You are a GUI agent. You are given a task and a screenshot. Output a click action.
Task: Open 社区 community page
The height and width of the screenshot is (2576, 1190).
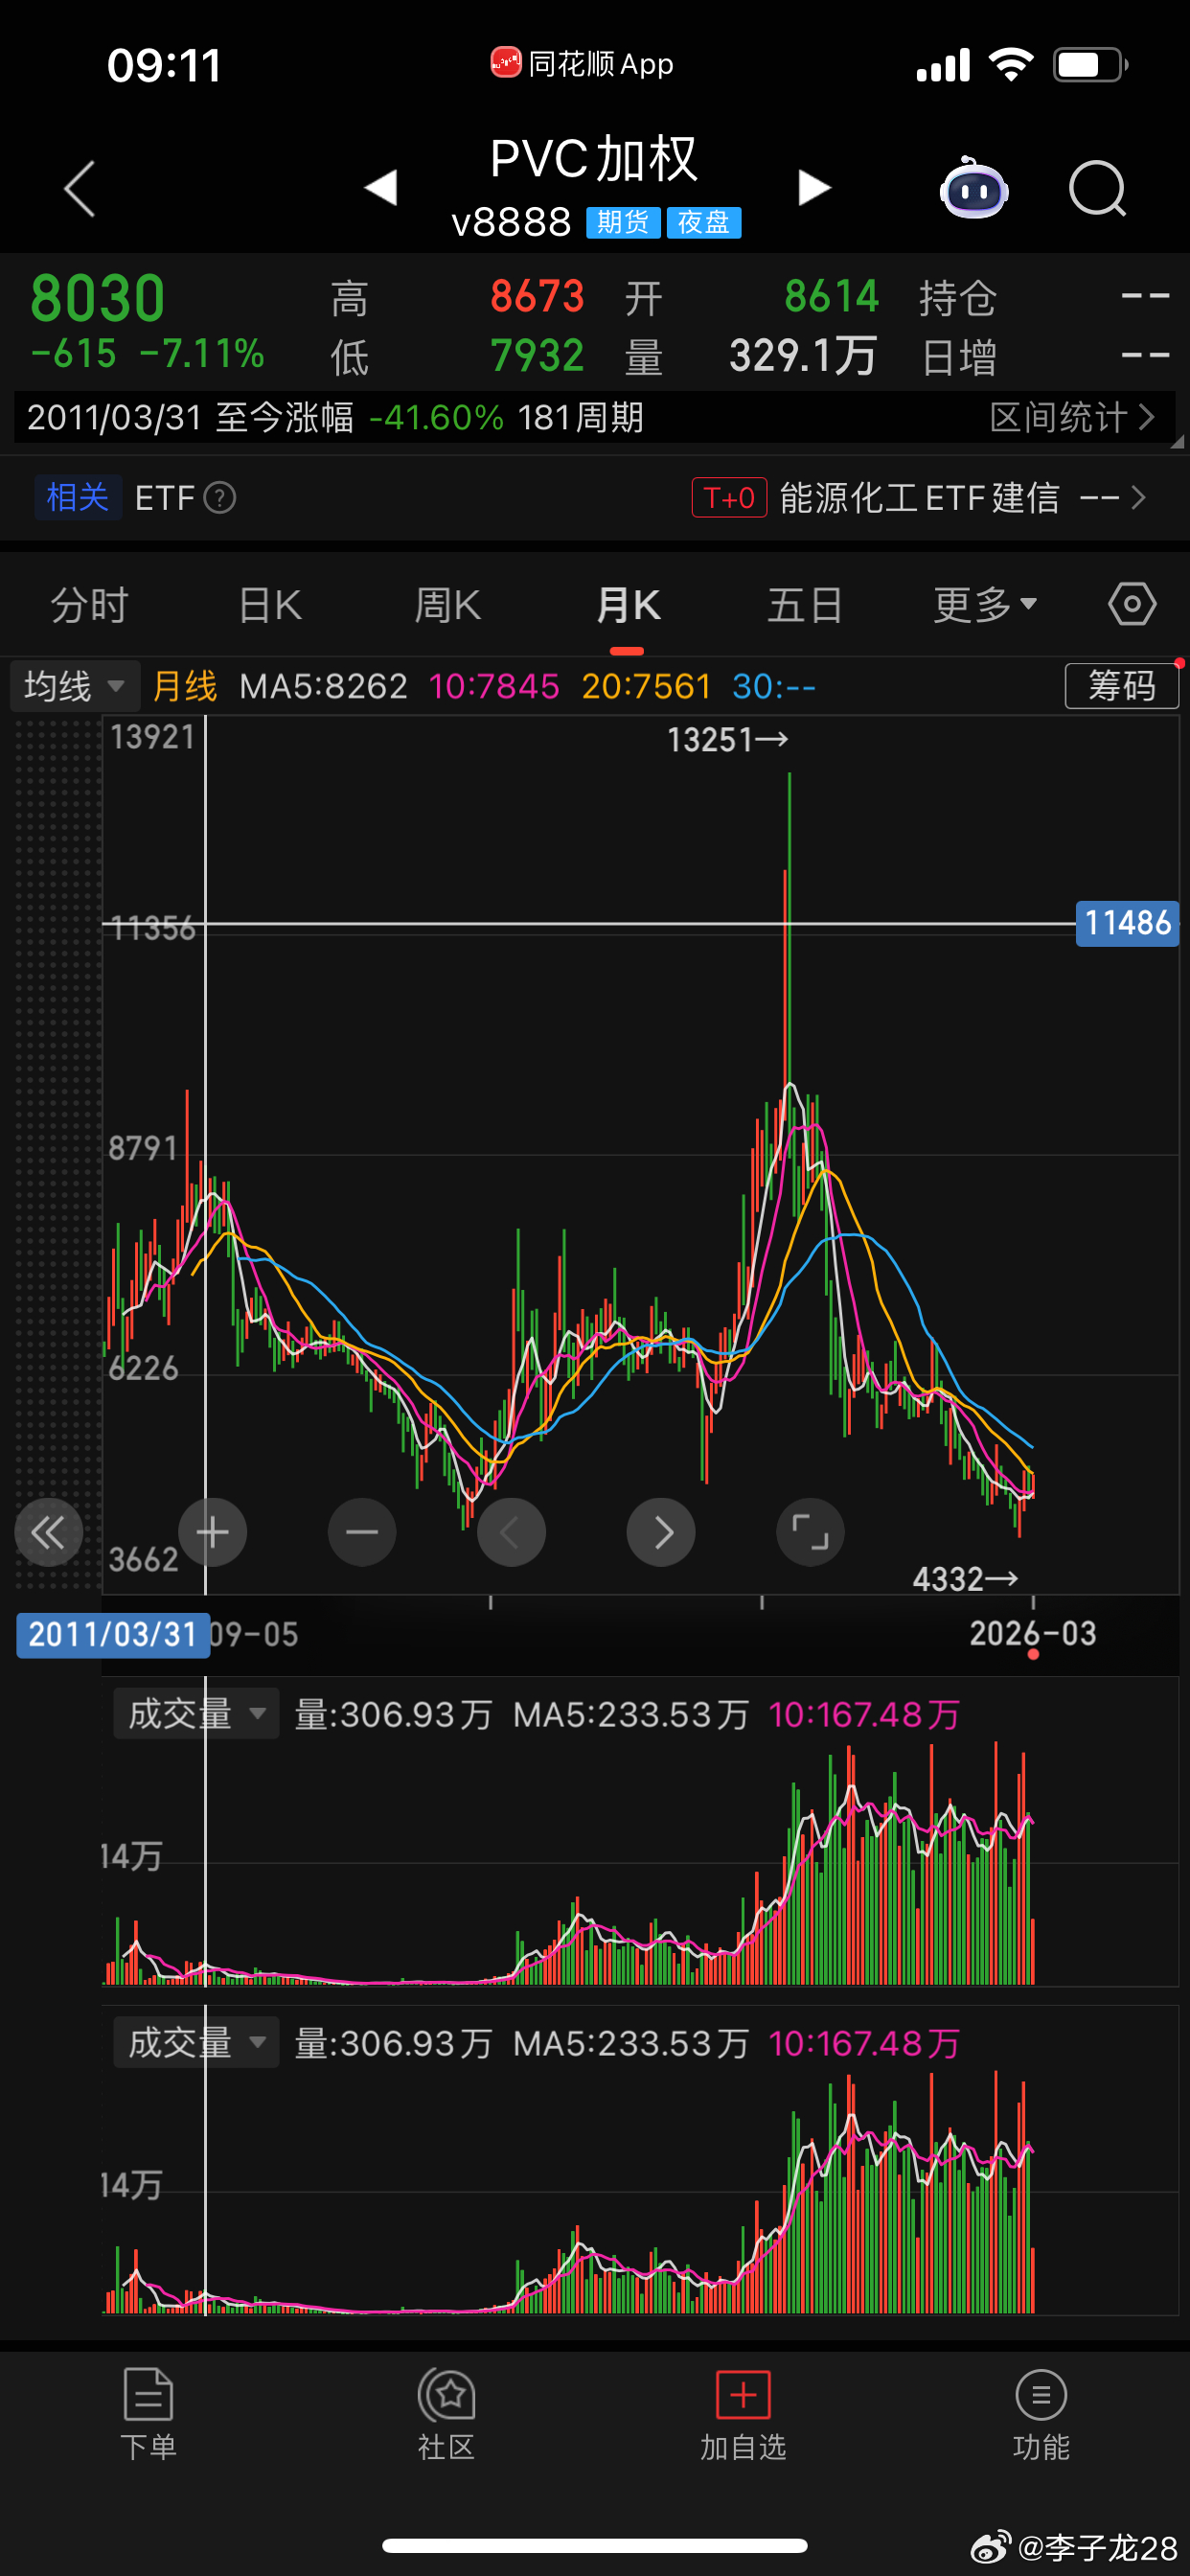click(446, 2415)
